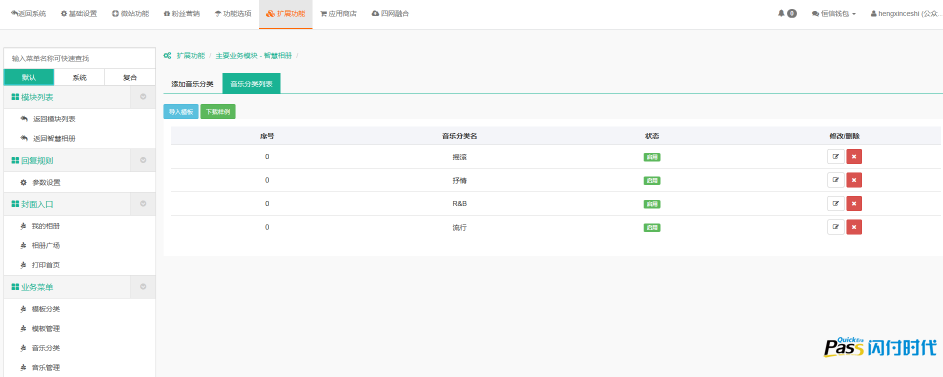Click the R&B category name cell

tap(460, 204)
